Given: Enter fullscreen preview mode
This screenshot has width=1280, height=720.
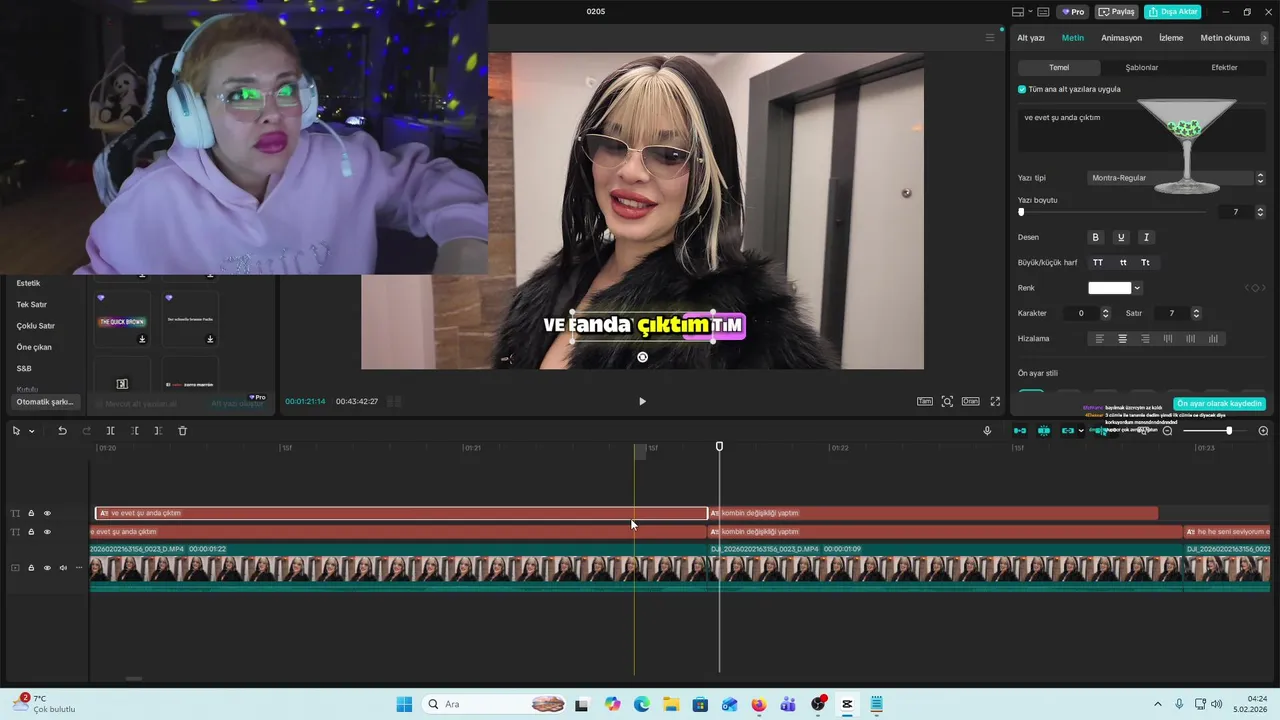Looking at the screenshot, I should pyautogui.click(x=995, y=401).
